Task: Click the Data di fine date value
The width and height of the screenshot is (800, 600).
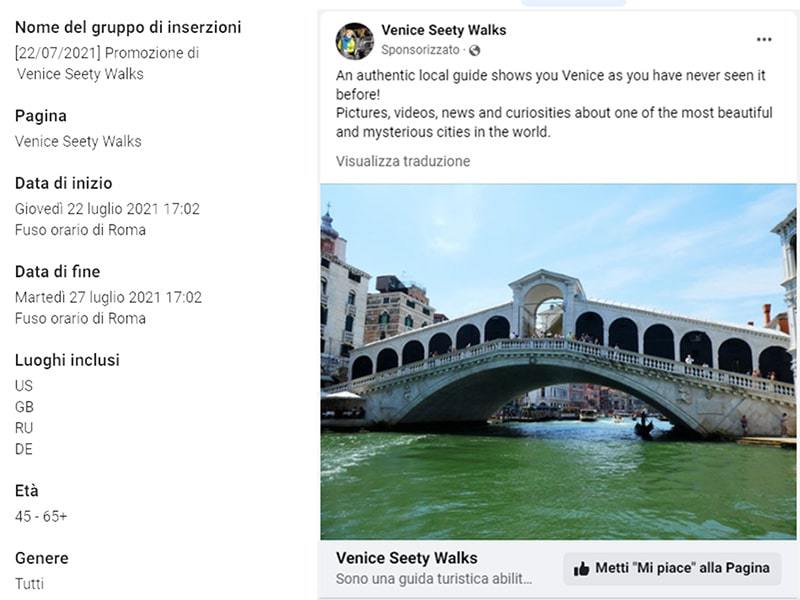Action: point(108,297)
